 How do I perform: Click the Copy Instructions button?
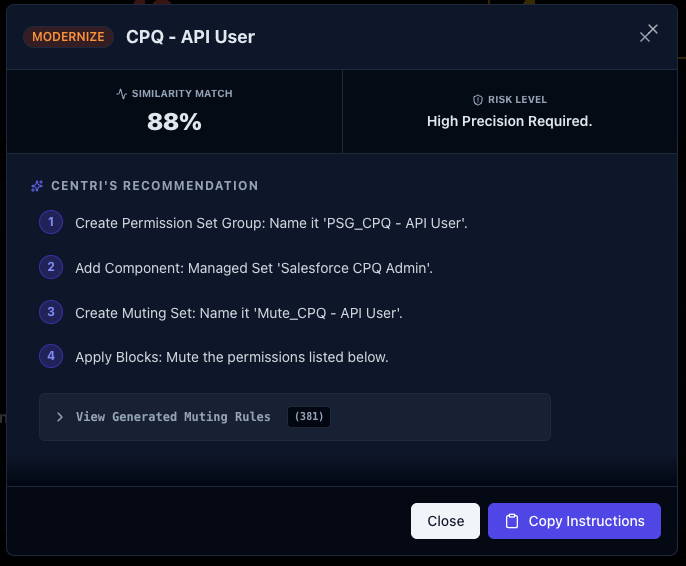[574, 521]
